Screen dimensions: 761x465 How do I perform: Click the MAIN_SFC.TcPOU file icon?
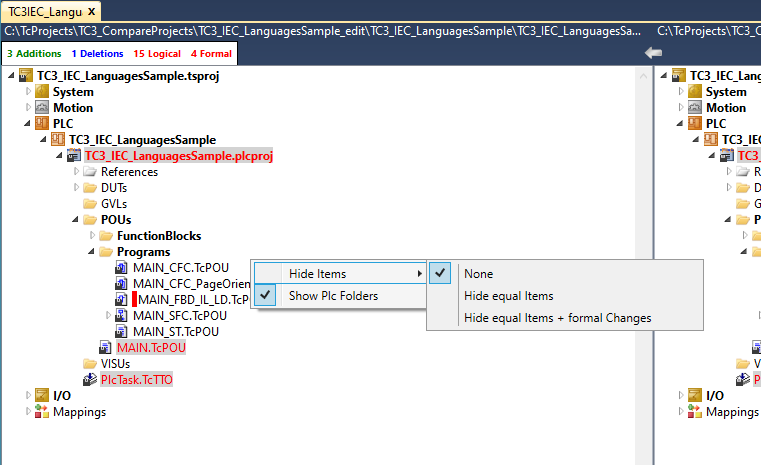coord(121,316)
